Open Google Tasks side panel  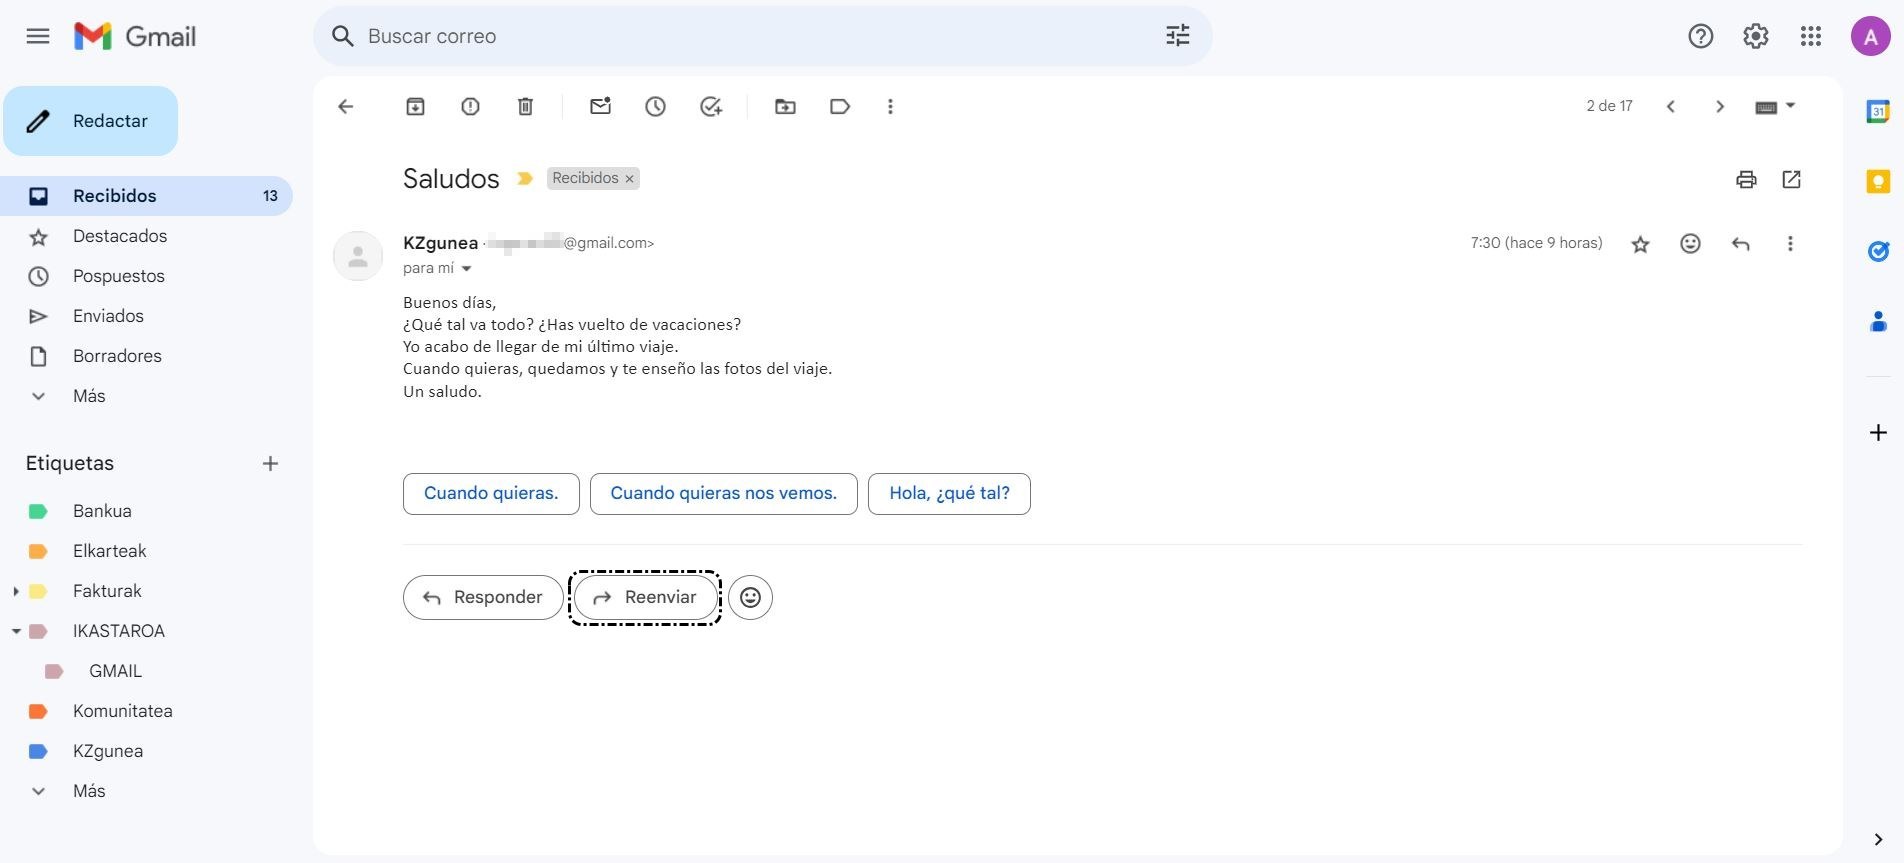click(1878, 251)
